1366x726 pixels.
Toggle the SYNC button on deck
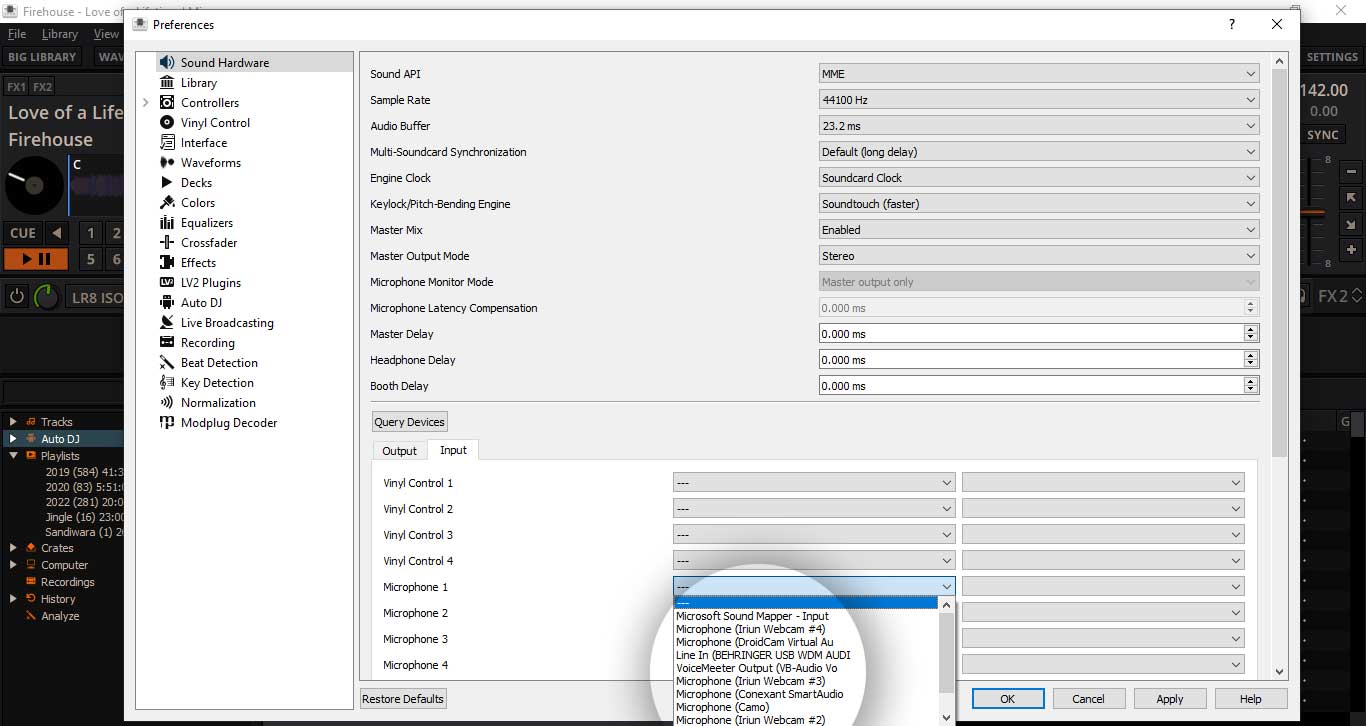point(1322,135)
